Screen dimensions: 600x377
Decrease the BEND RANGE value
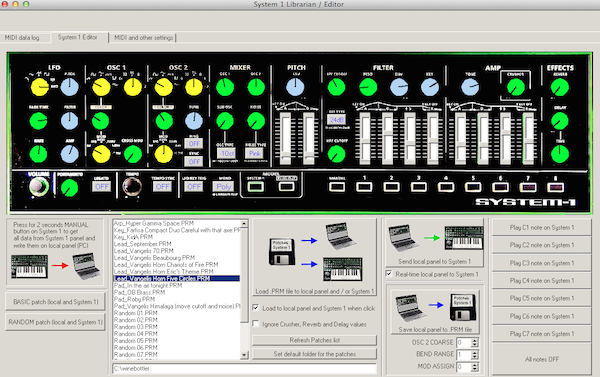tap(474, 357)
